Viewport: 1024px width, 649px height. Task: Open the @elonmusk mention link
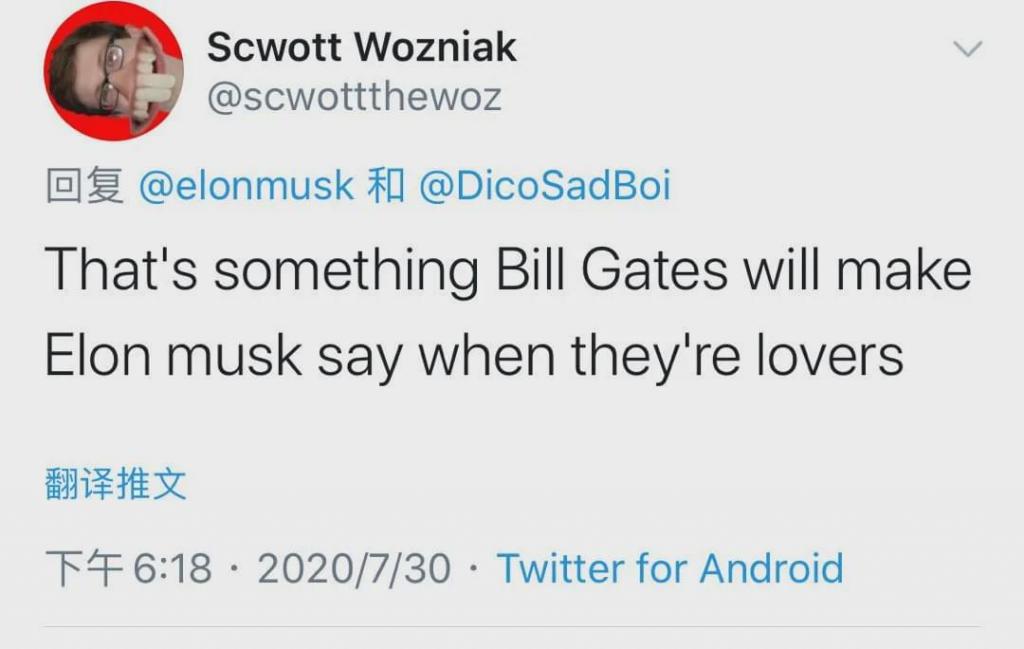click(x=246, y=185)
